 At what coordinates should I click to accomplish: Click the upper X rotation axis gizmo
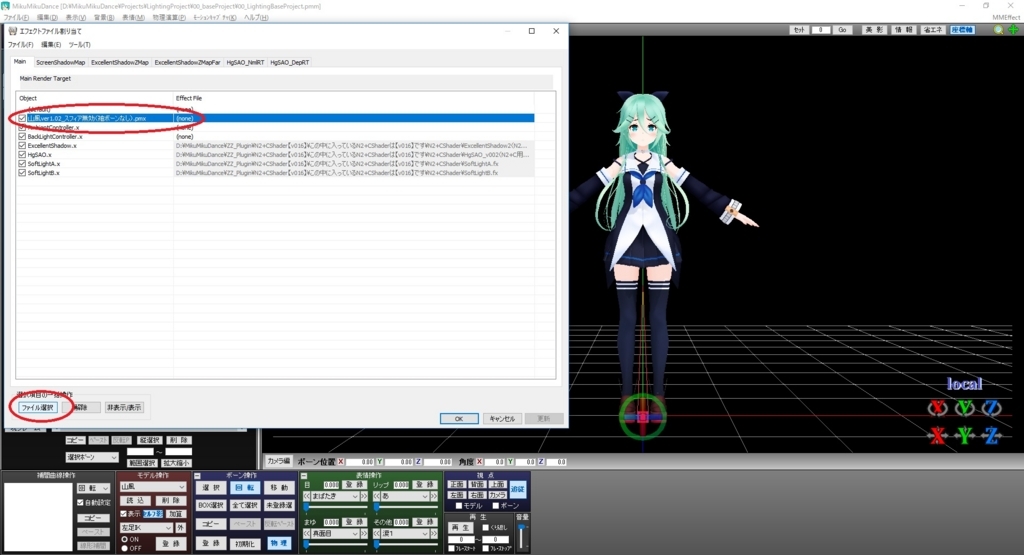(x=938, y=408)
